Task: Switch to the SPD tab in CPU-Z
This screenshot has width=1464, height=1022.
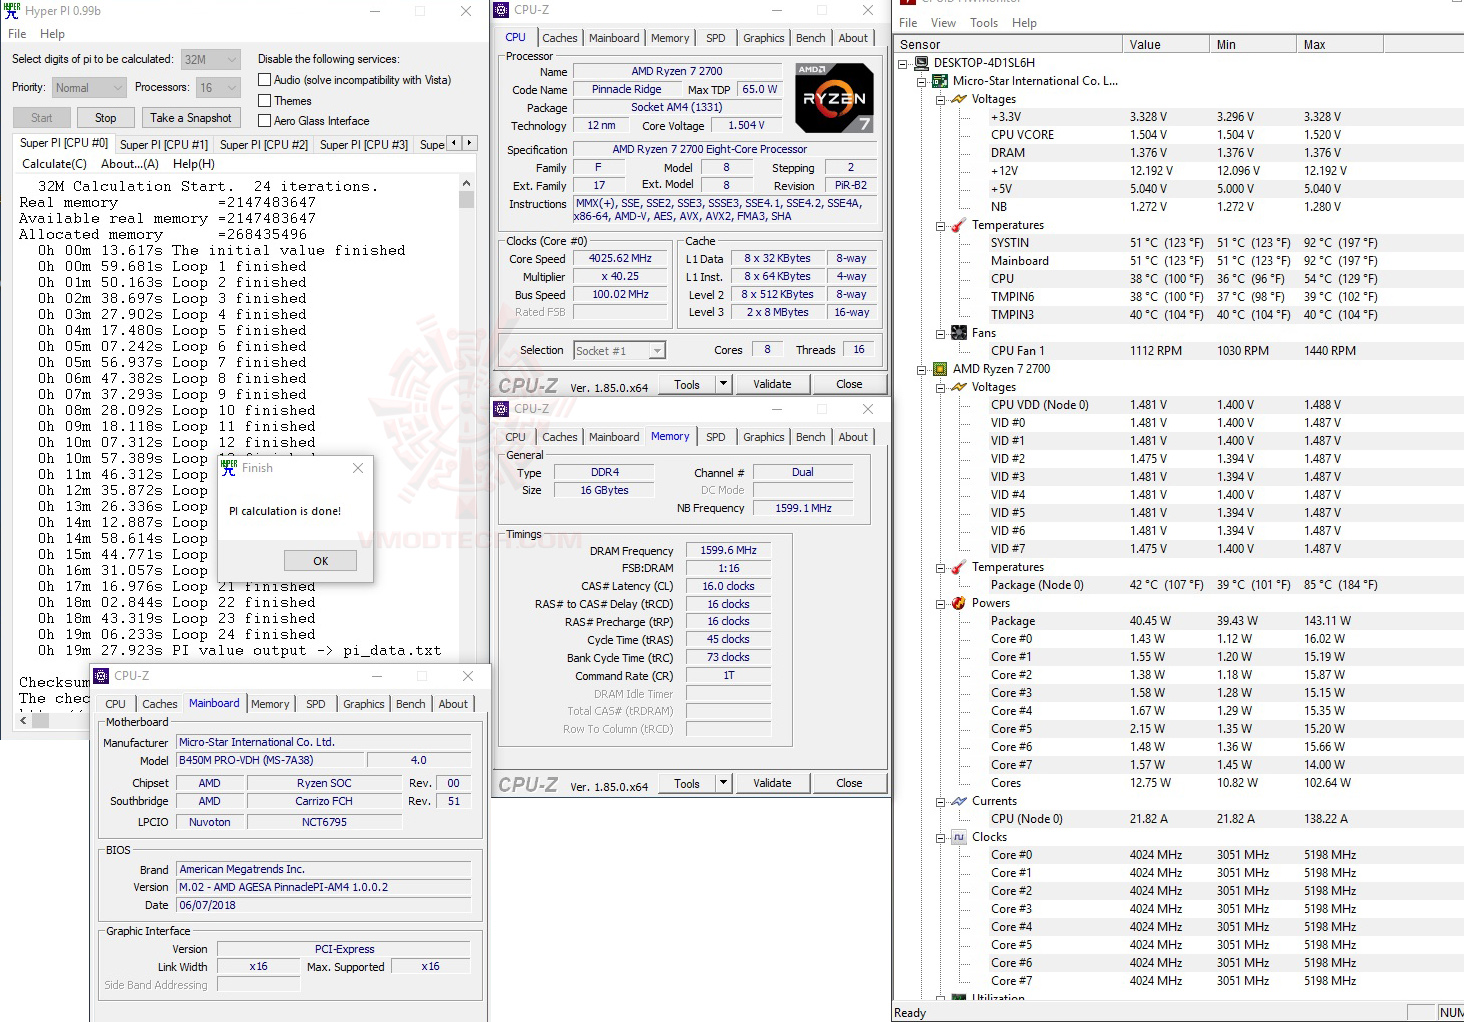Action: tap(716, 37)
